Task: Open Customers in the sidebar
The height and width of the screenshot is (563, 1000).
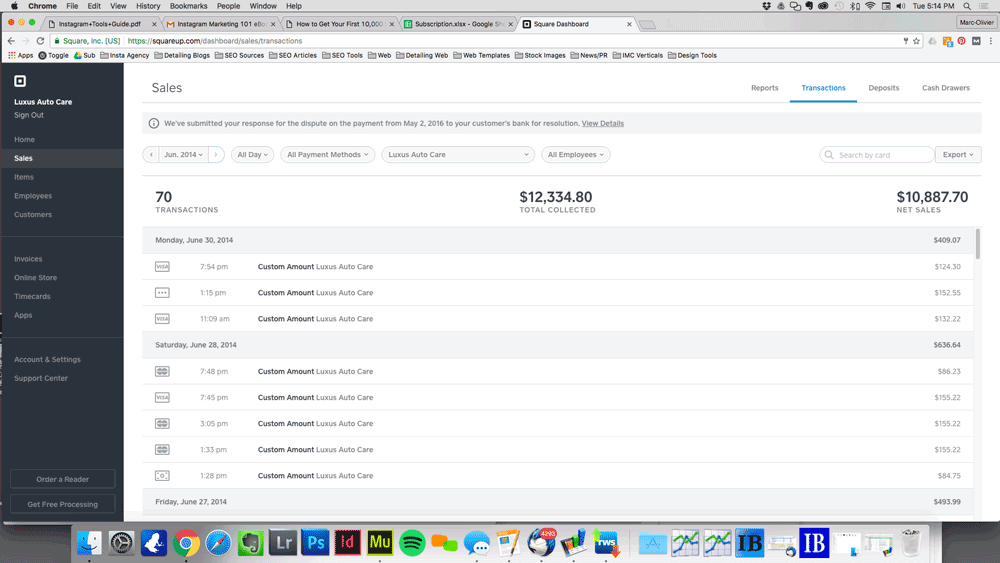Action: click(x=33, y=214)
